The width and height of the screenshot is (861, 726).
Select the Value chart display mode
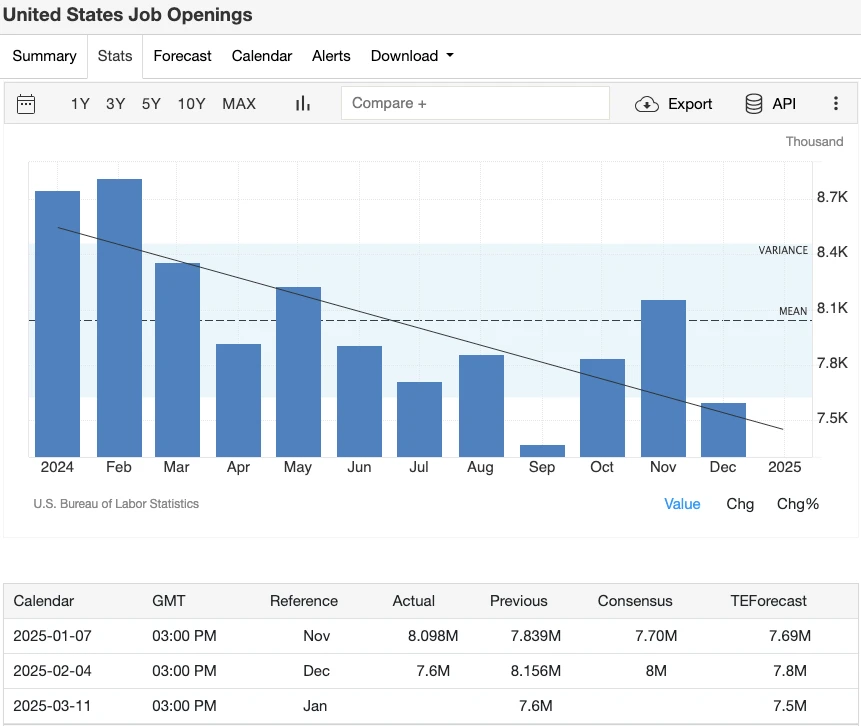point(682,504)
